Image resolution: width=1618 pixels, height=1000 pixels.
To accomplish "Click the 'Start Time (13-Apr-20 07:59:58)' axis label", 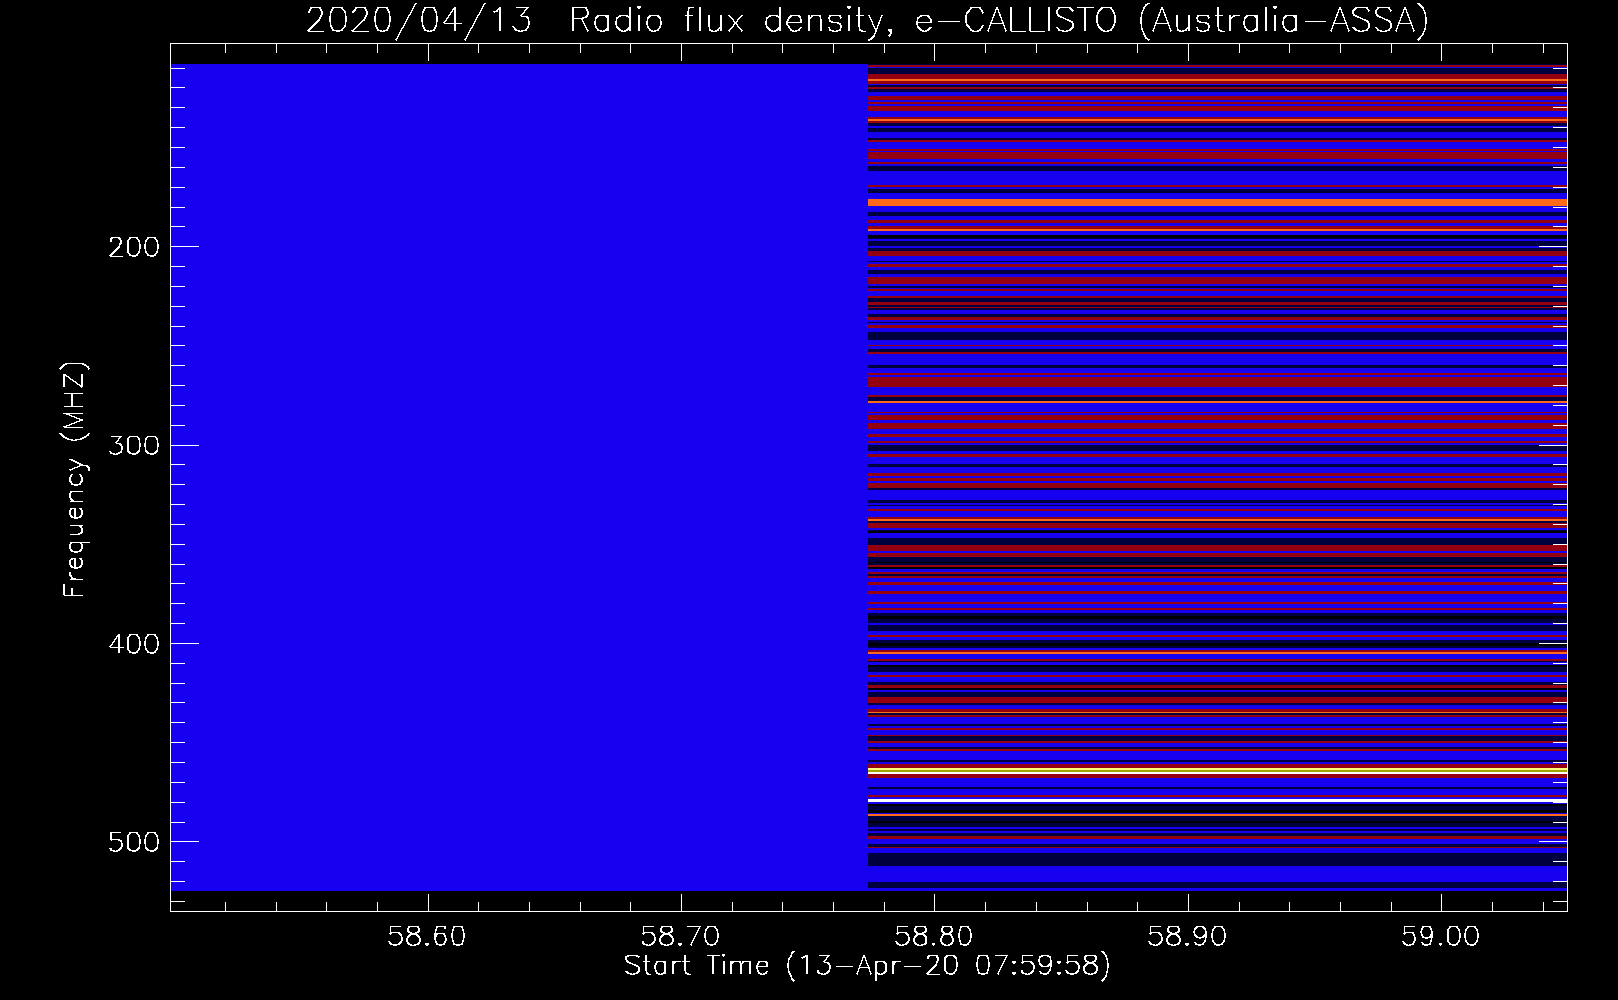I will click(x=867, y=966).
